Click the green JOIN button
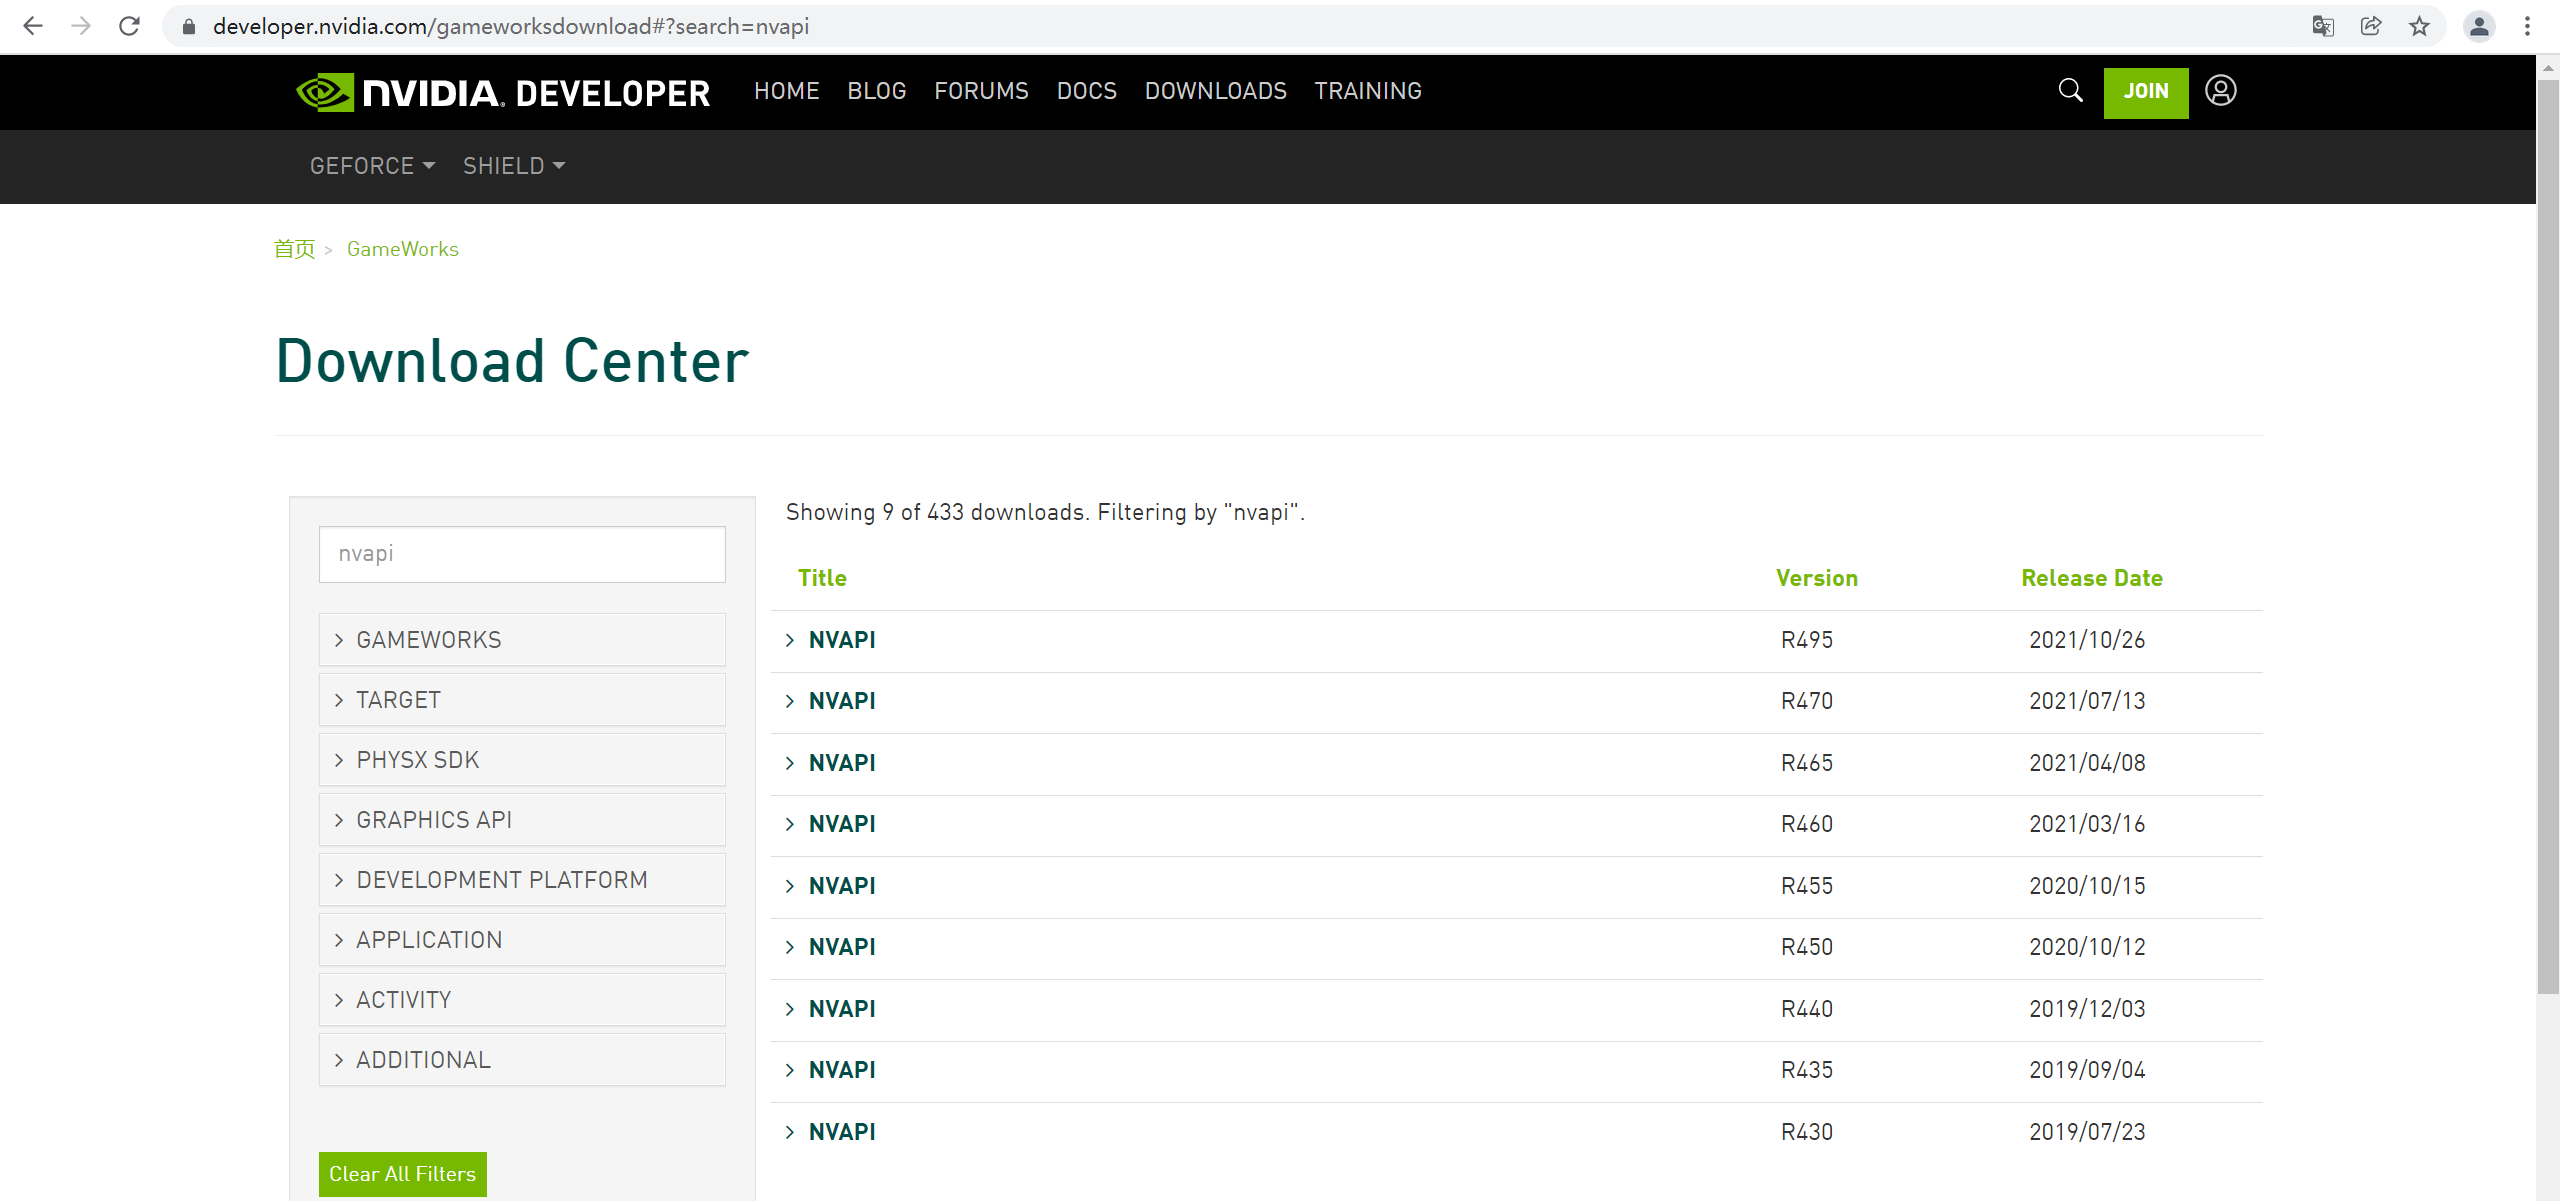2560x1201 pixels. click(2145, 92)
